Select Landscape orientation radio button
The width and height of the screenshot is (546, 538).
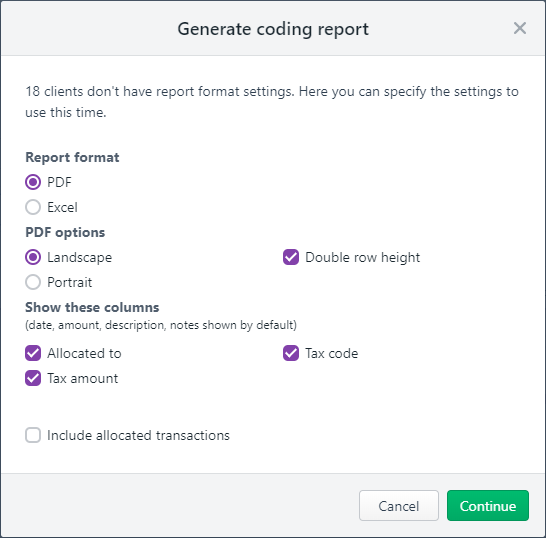33,257
